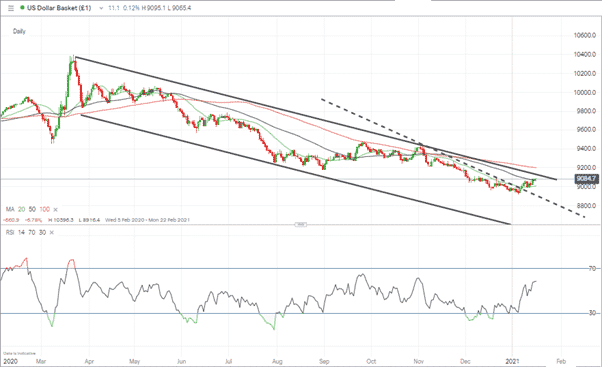Click the RSI indicator label
The image size is (602, 367).
pos(10,232)
